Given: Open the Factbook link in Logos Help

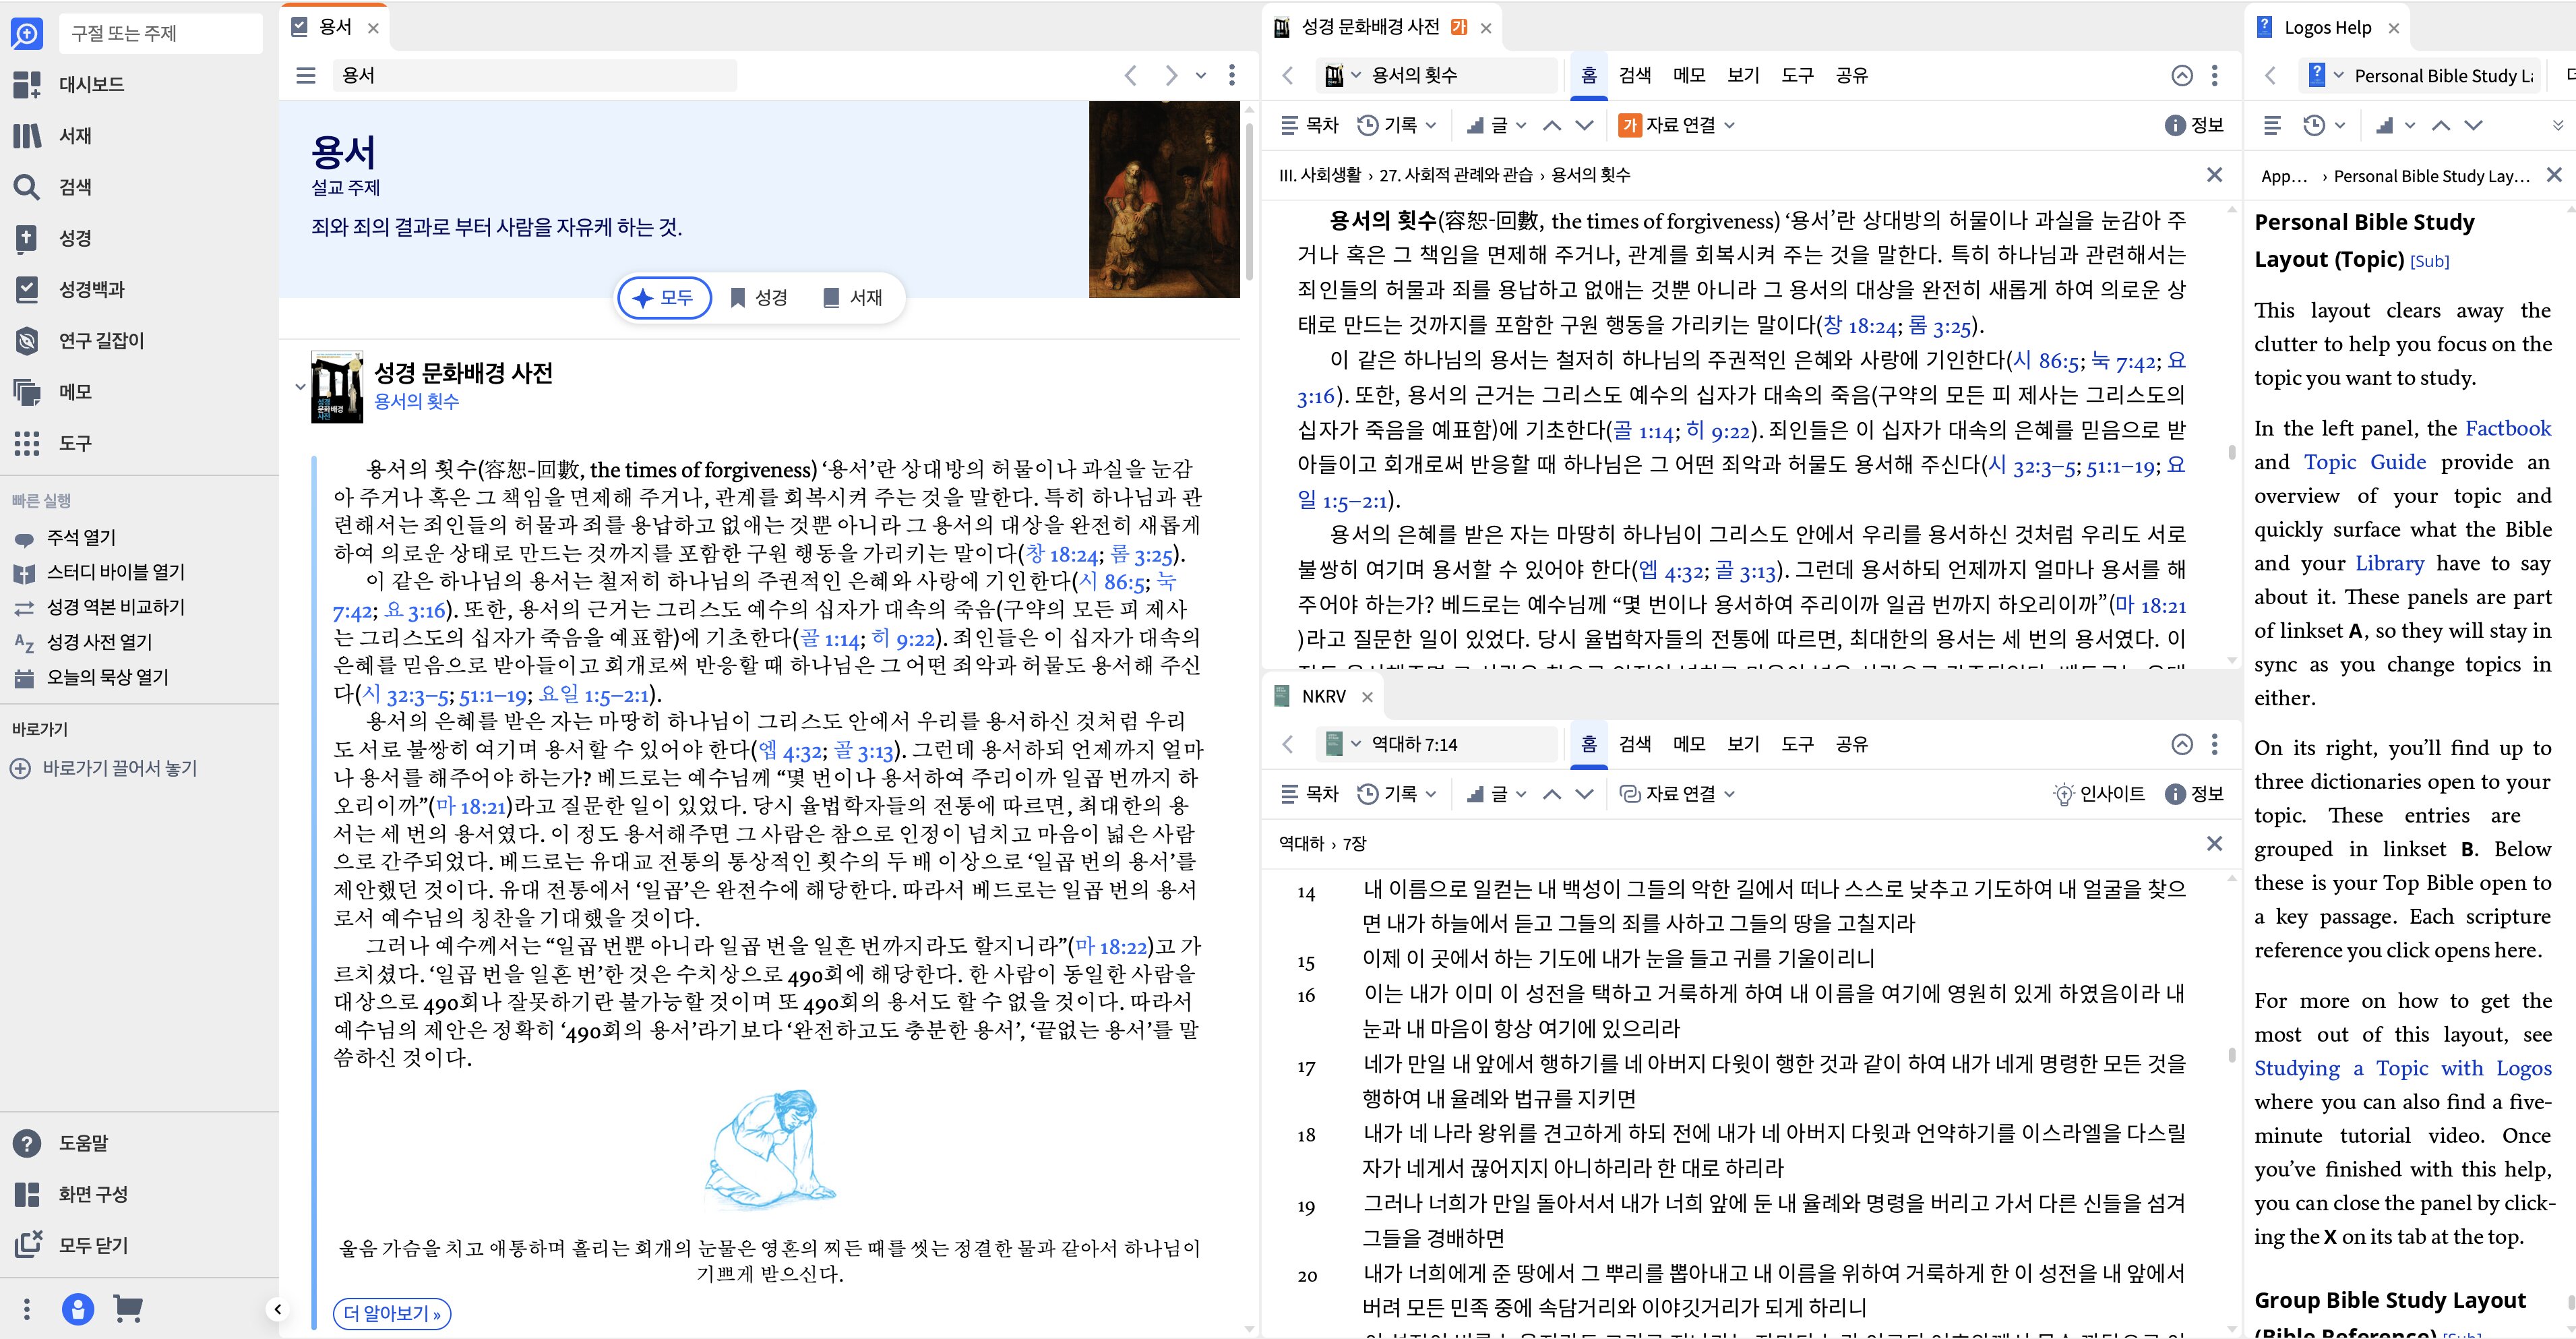Looking at the screenshot, I should 2508,428.
